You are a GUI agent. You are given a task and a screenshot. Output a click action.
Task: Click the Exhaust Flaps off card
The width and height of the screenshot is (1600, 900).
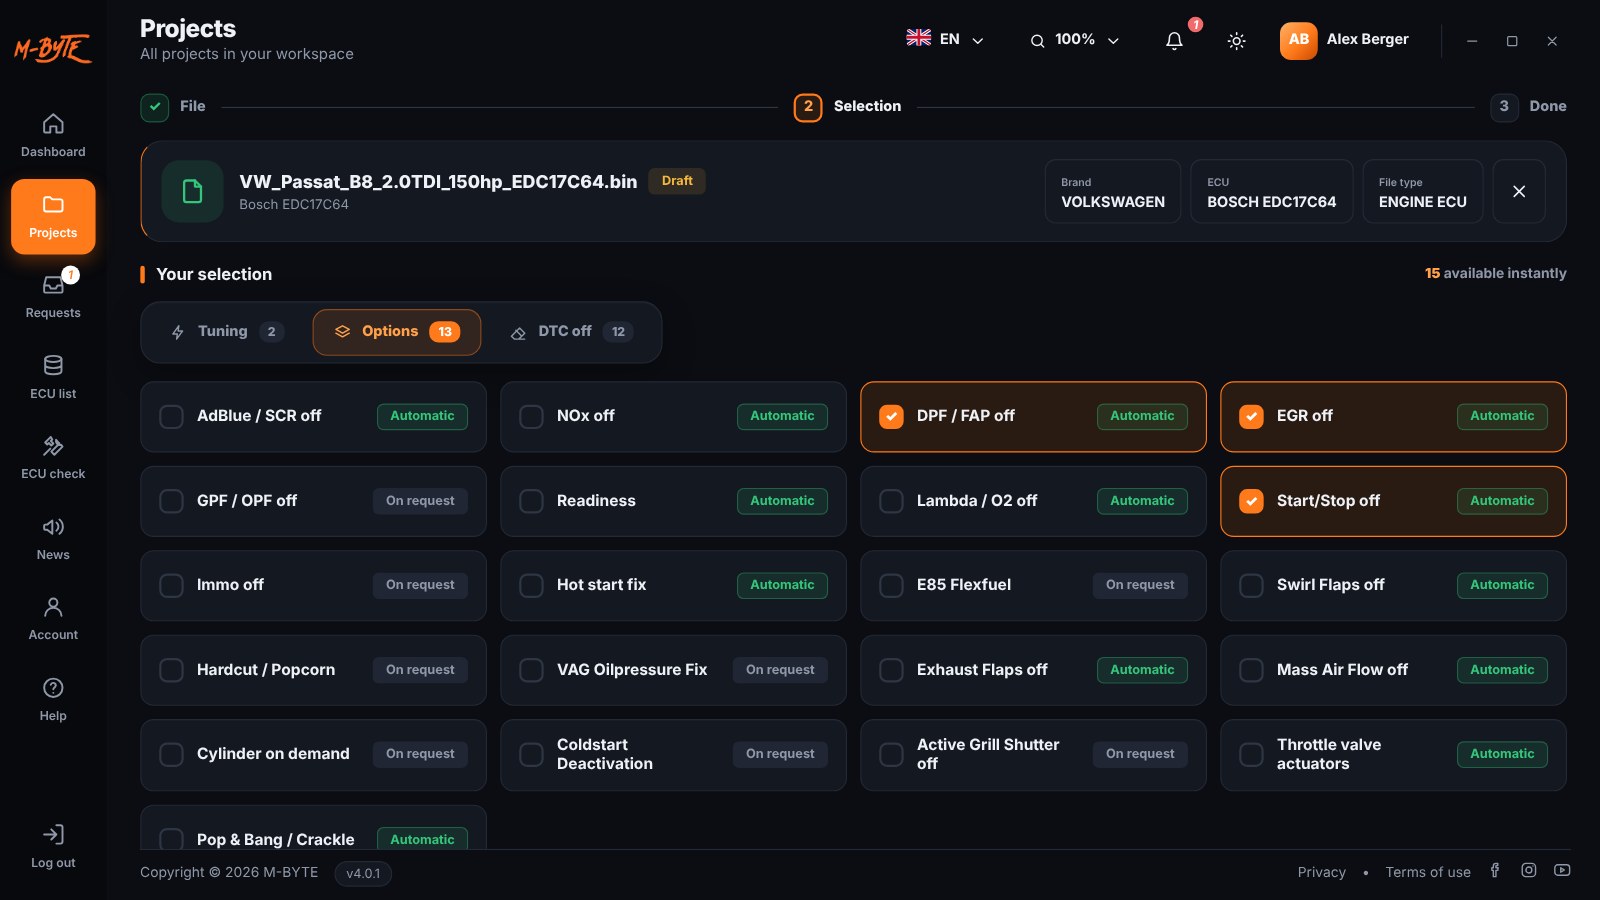1033,670
